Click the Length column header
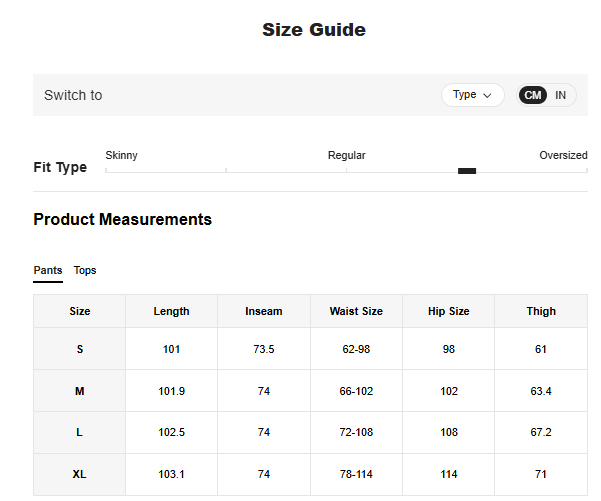The width and height of the screenshot is (601, 501). tap(171, 311)
